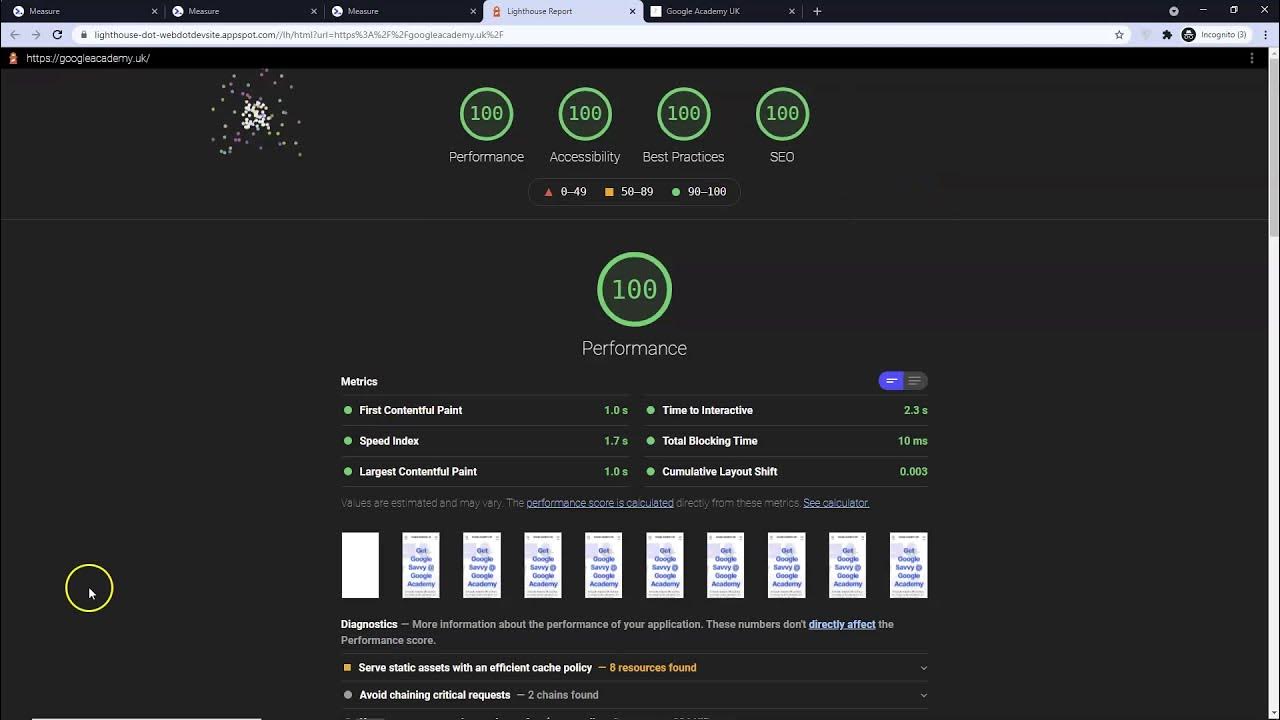Switch metrics to expanded view toggle
The image size is (1280, 720).
click(915, 381)
